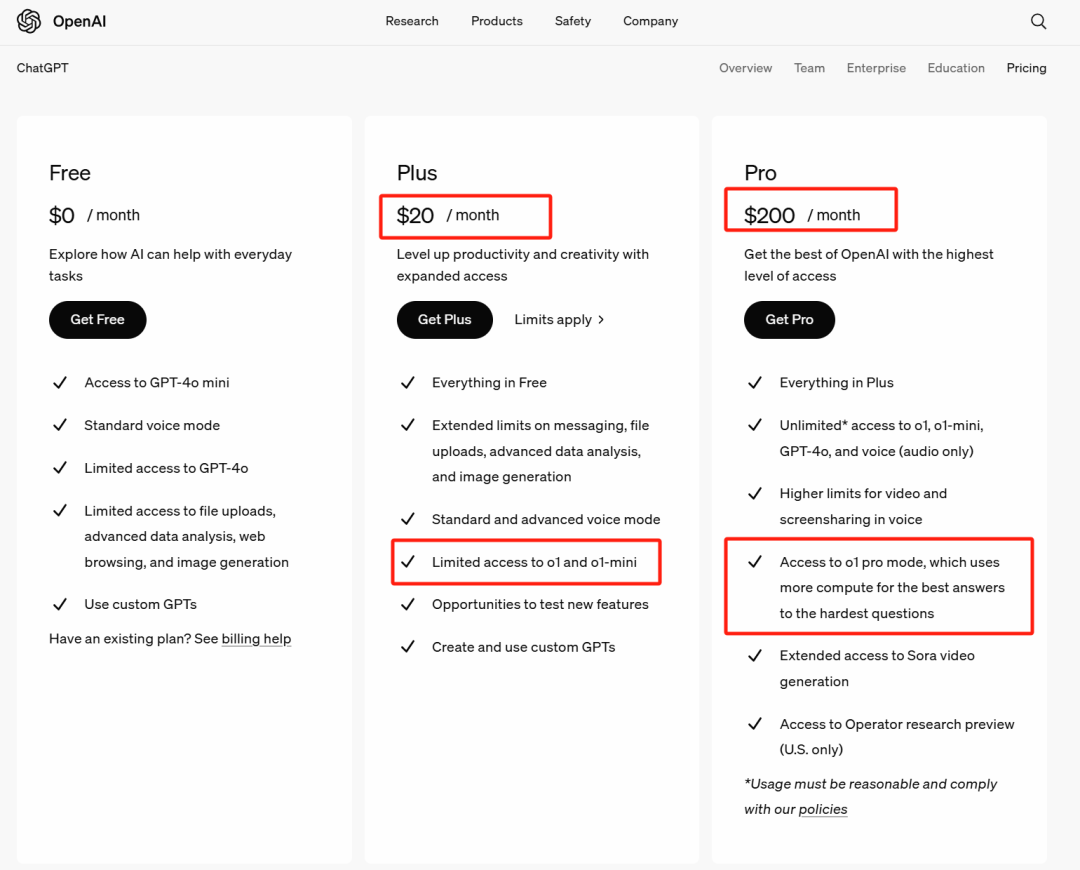
Task: Expand the Limits apply details
Action: coord(554,319)
